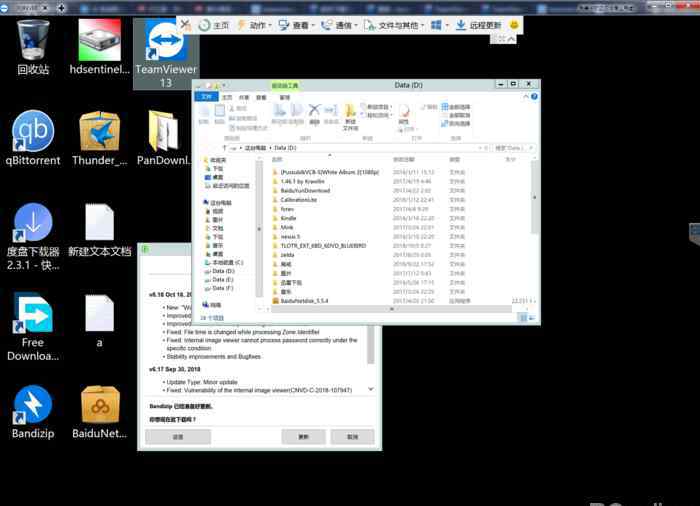The image size is (700, 506).
Task: Open the 动作 dropdown in TeamViewer toolbar
Action: (254, 25)
